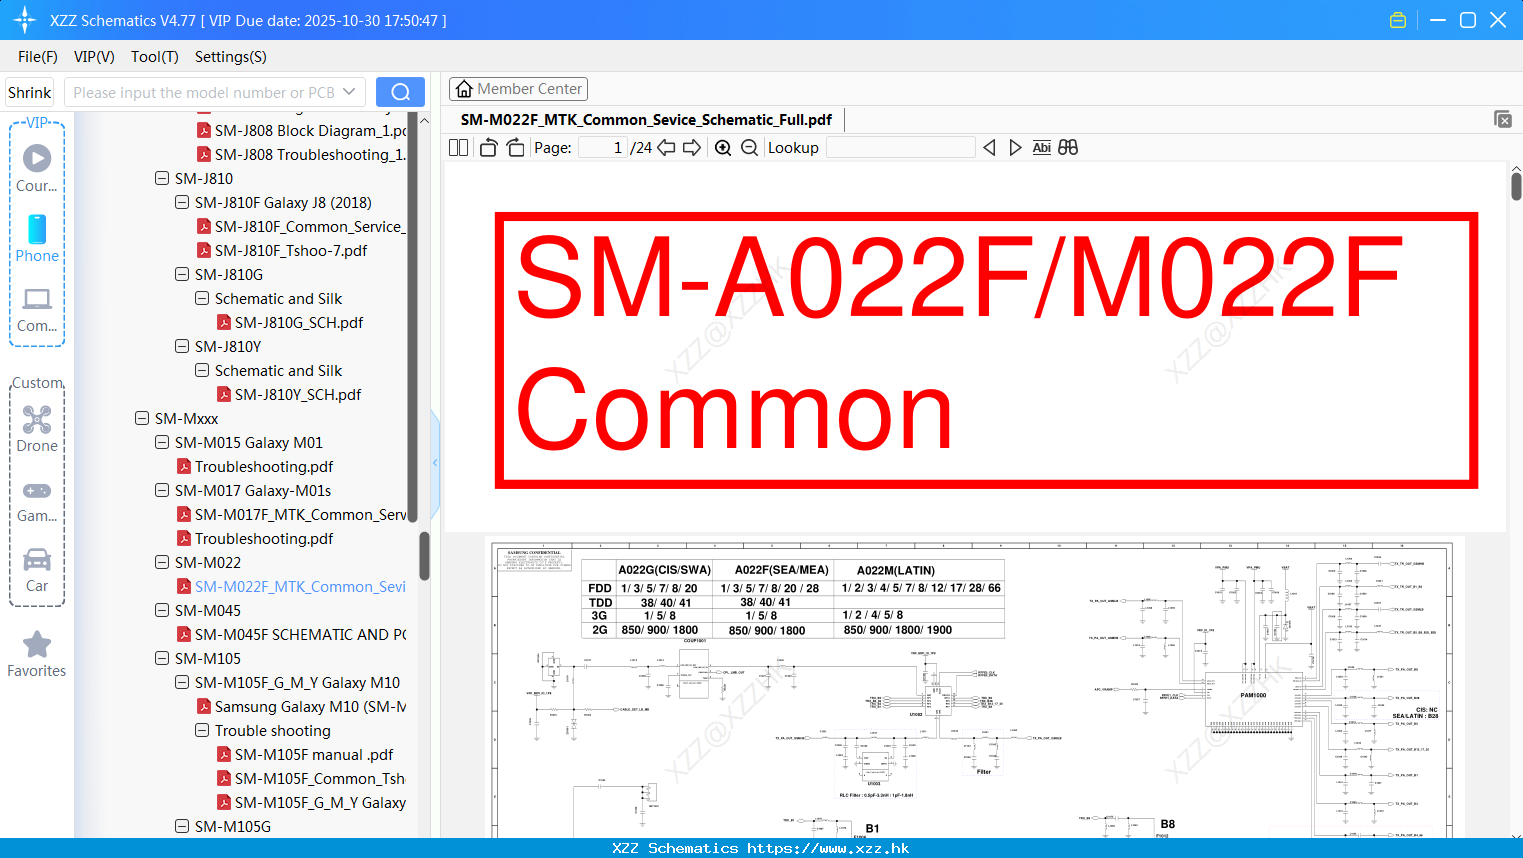
Task: Open the File(F) menu
Action: point(38,57)
